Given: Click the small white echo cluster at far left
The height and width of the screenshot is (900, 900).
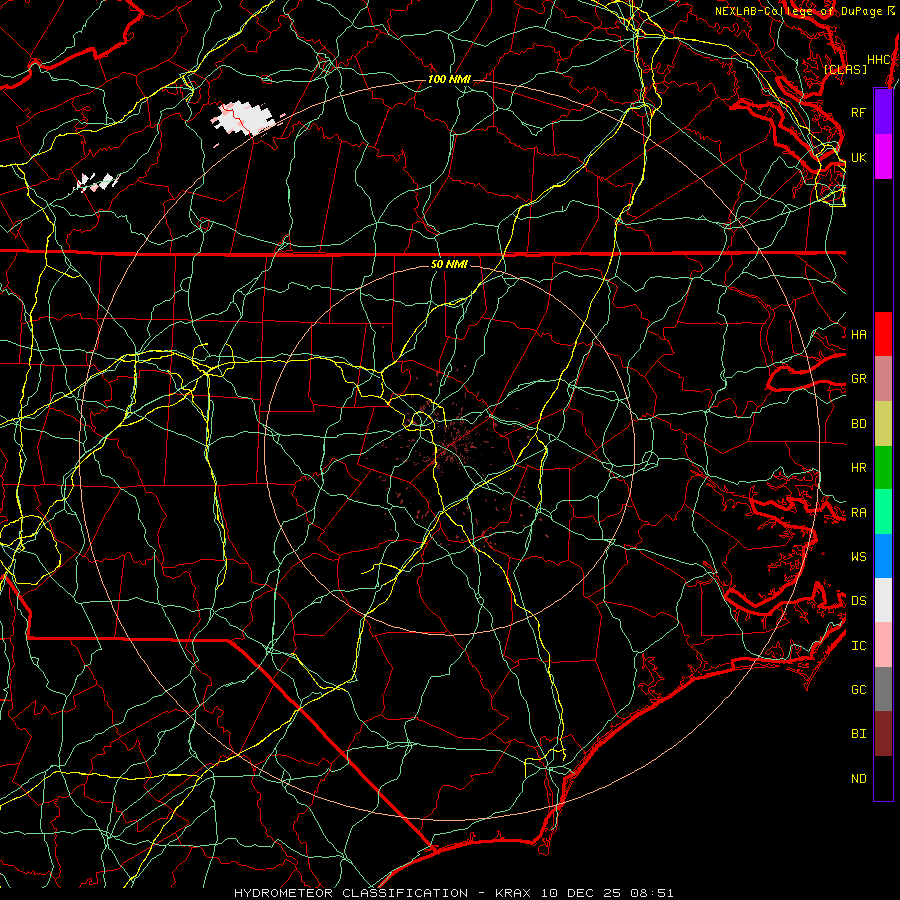Looking at the screenshot, I should [x=96, y=182].
